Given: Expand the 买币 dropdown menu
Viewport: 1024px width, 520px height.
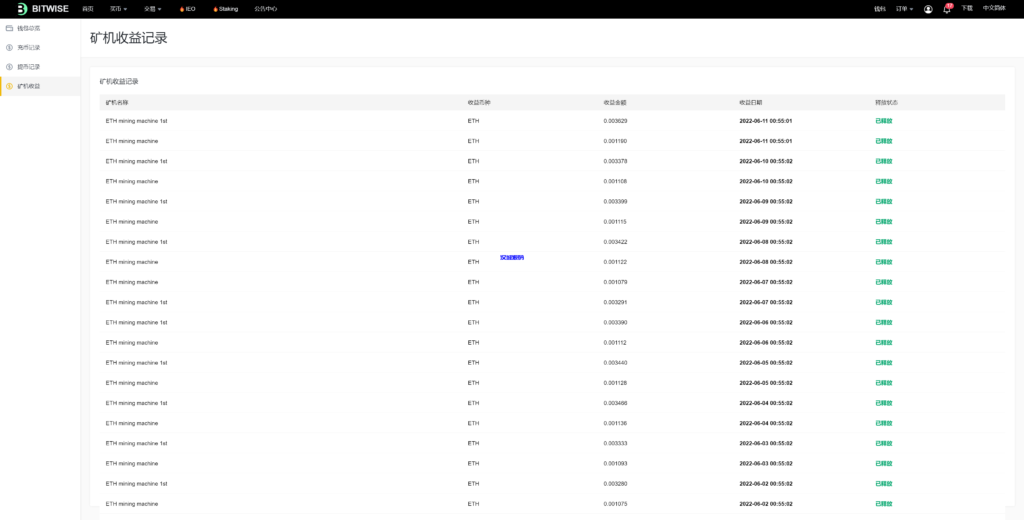Looking at the screenshot, I should point(118,9).
